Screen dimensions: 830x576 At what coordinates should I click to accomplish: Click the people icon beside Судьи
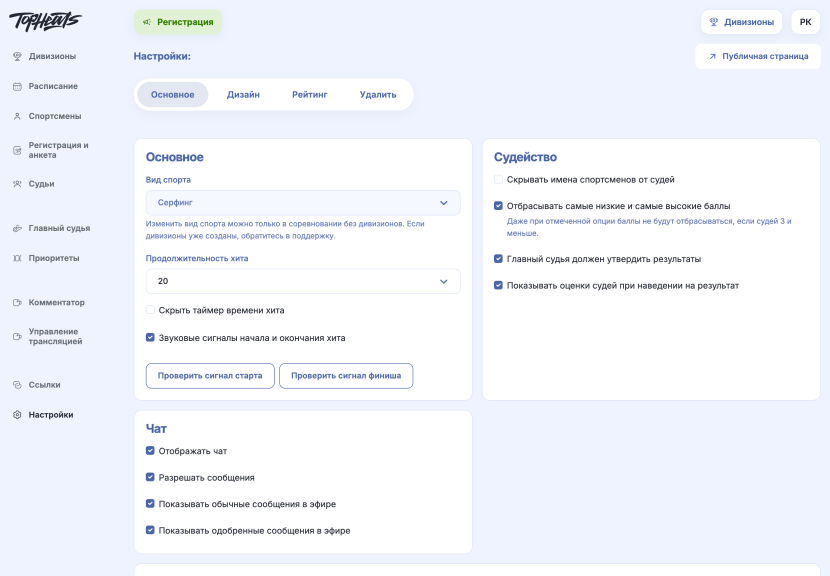point(17,184)
